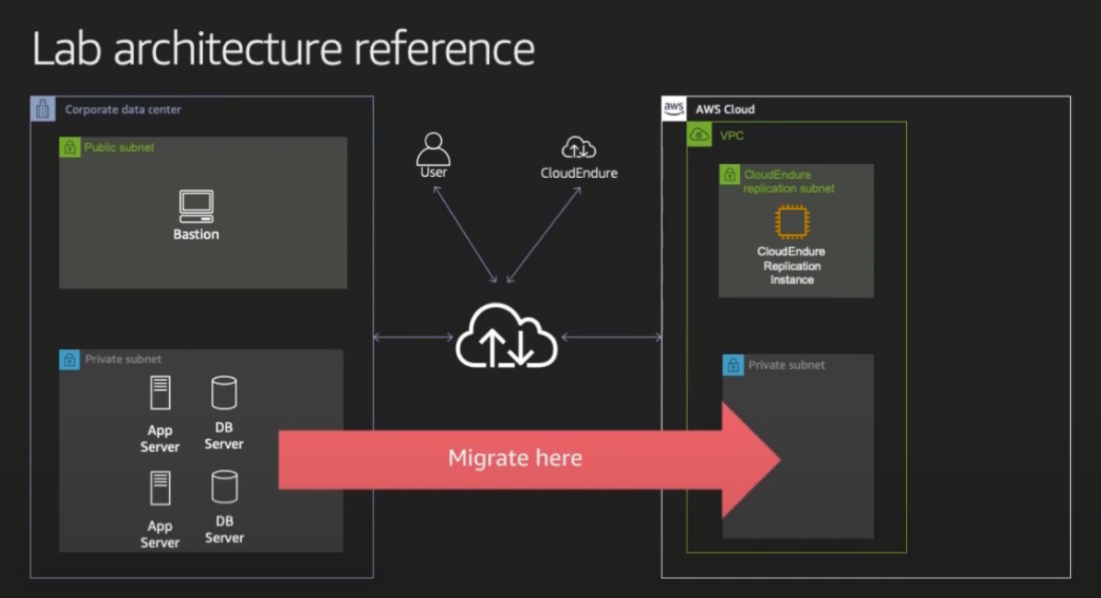
Task: Click the 'Lab architecture reference' title
Action: [x=283, y=49]
